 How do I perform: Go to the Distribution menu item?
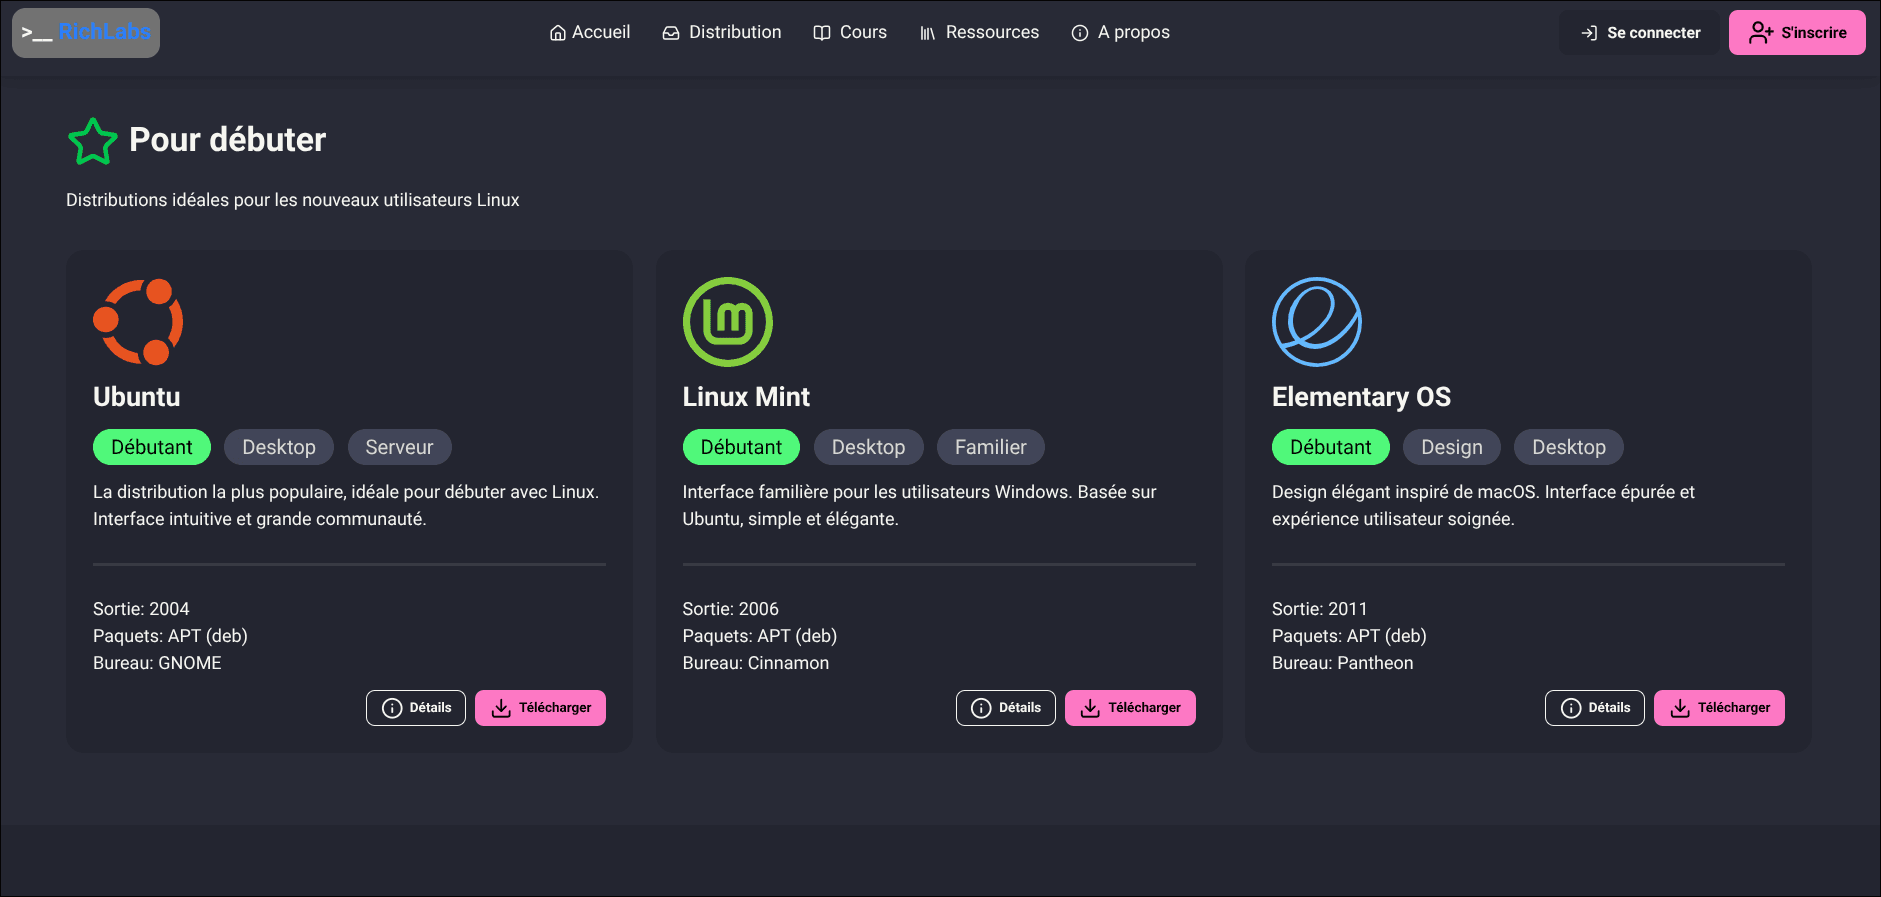coord(722,33)
